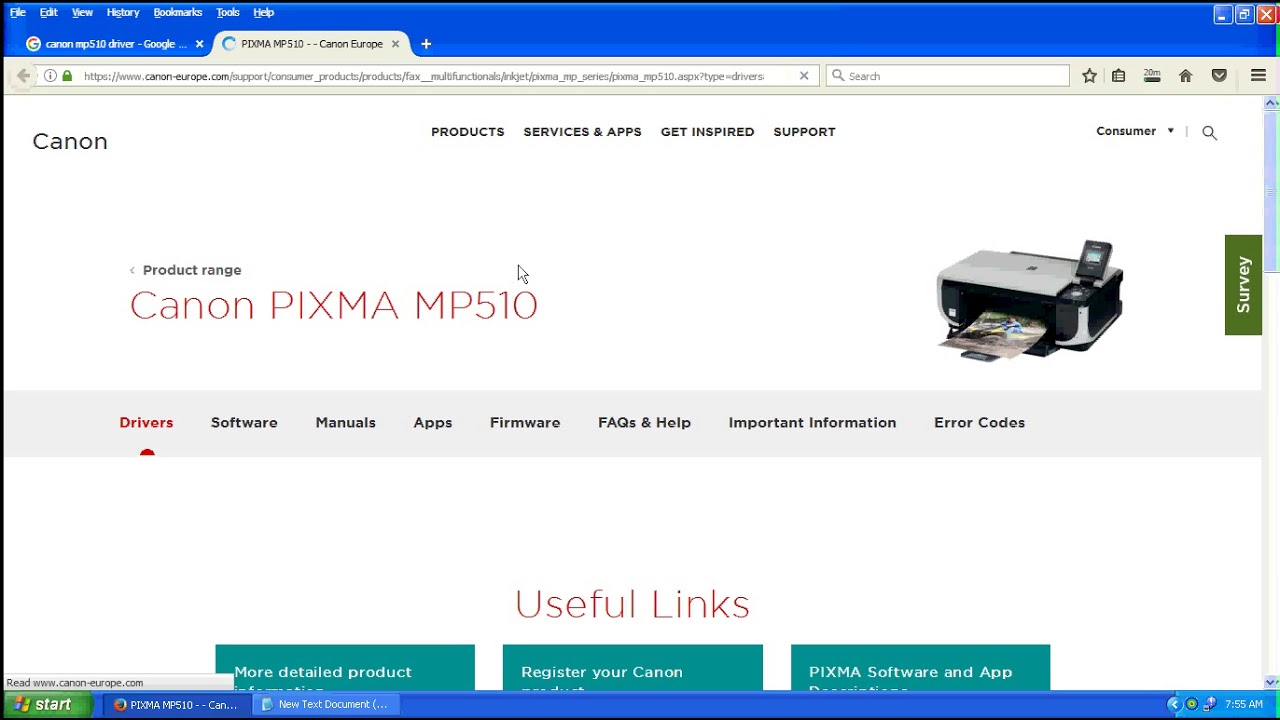
Task: Click the vertical scrollbar up arrow
Action: (1271, 103)
